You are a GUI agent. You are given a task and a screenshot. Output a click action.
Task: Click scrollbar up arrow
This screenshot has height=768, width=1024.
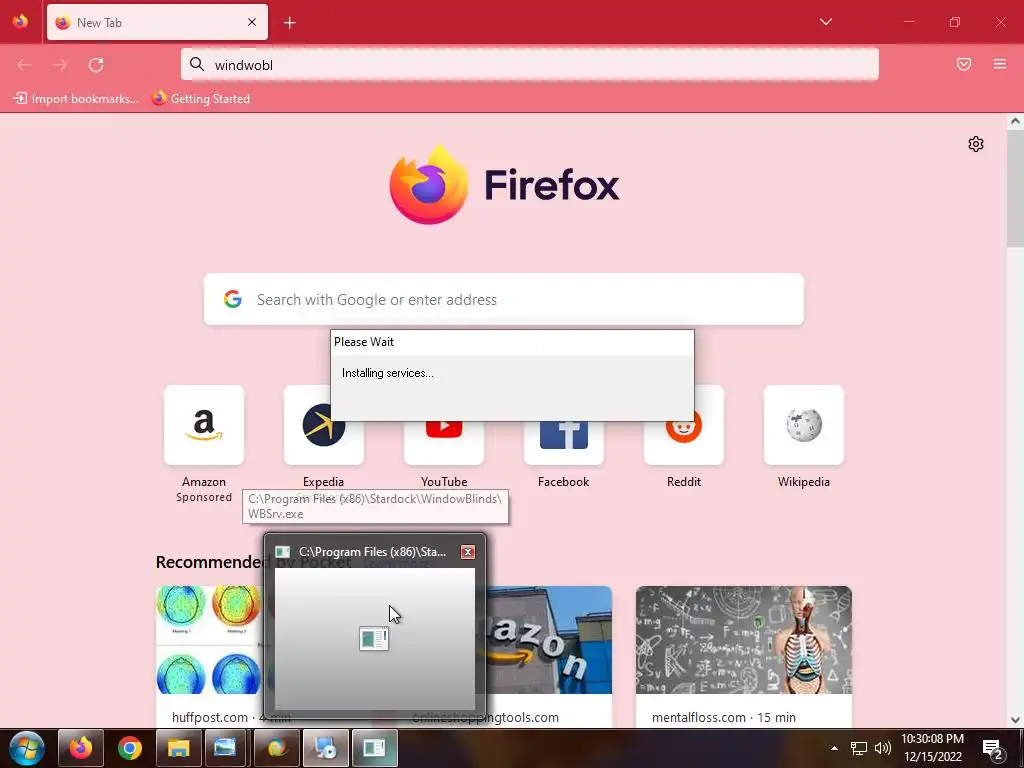pyautogui.click(x=1015, y=121)
